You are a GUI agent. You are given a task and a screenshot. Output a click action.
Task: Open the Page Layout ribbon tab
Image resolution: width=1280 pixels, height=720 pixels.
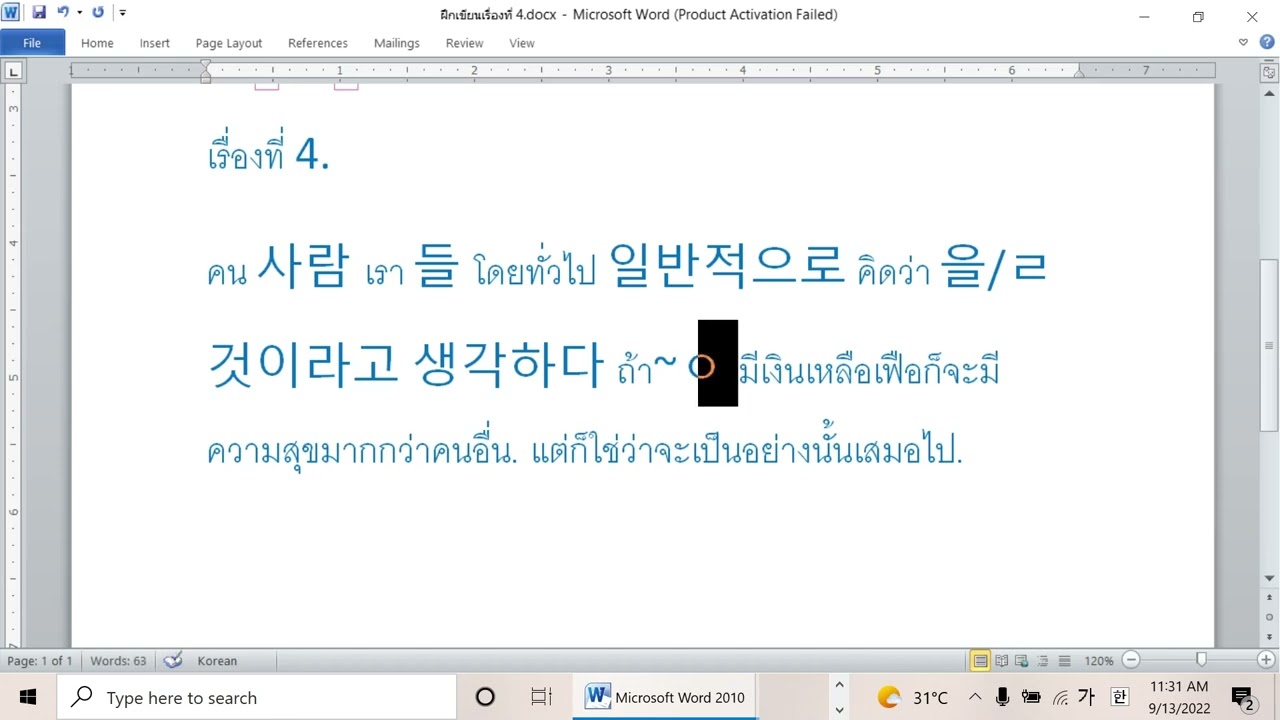(x=229, y=43)
